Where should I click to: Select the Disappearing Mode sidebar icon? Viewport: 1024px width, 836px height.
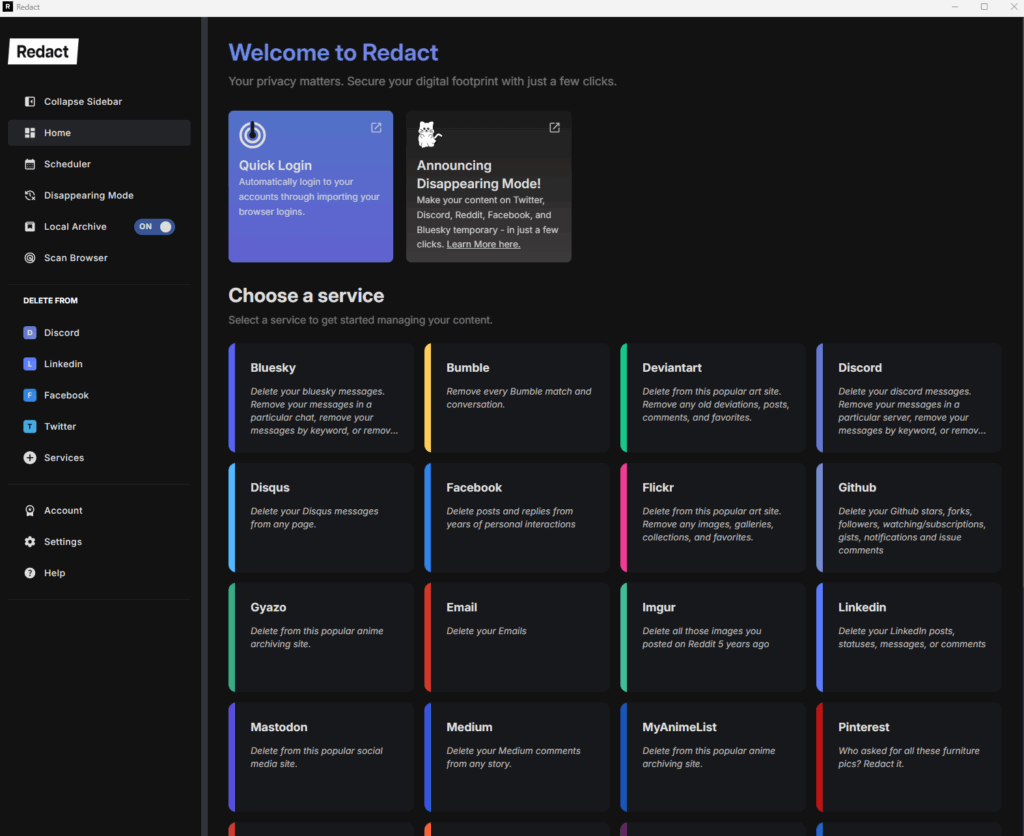click(x=30, y=196)
